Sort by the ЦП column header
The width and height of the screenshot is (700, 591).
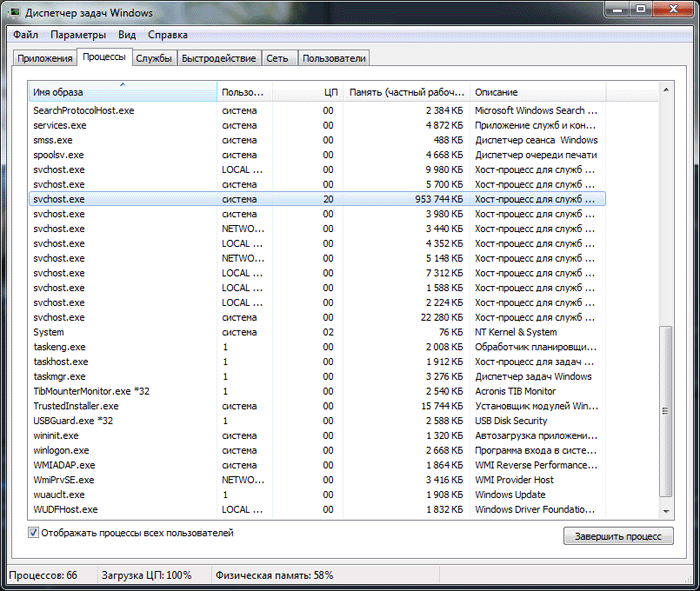click(x=308, y=92)
